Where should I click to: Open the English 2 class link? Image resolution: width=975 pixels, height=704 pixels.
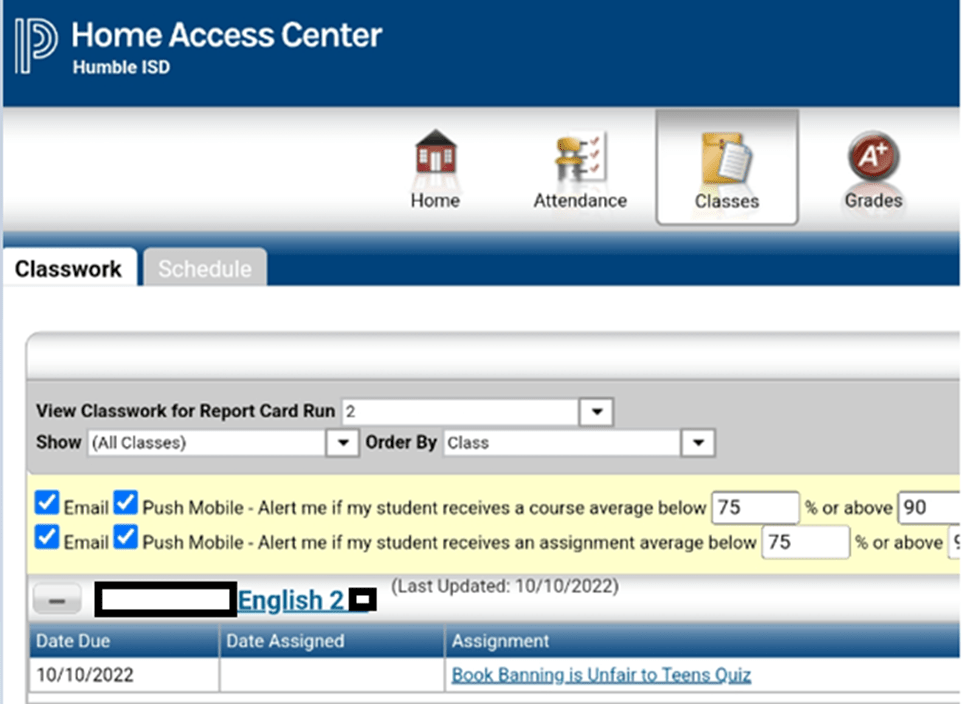pyautogui.click(x=291, y=600)
